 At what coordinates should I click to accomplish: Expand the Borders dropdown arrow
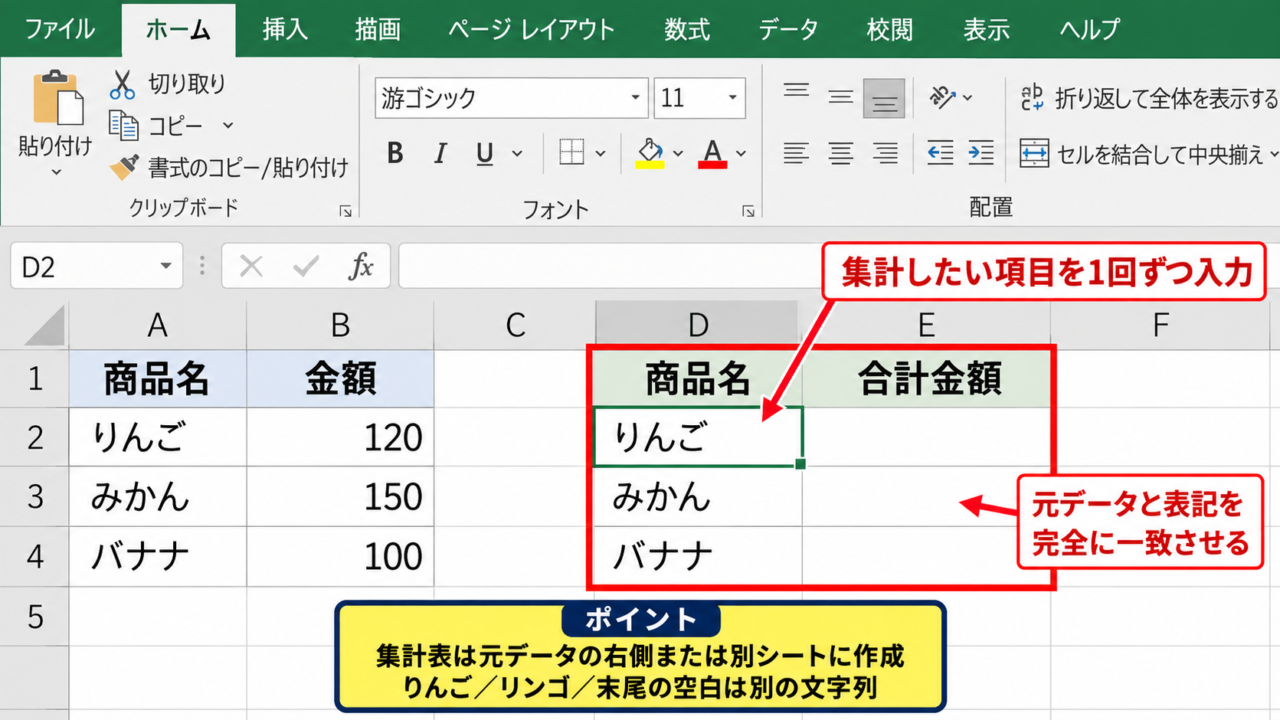tap(600, 154)
